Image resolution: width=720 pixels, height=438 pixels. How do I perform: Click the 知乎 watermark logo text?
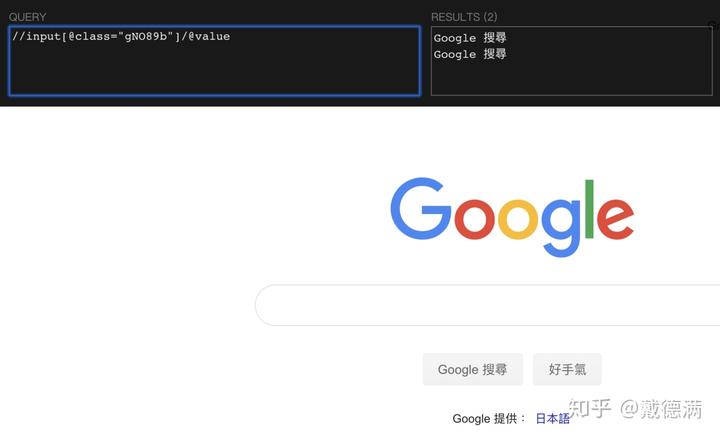pyautogui.click(x=590, y=408)
